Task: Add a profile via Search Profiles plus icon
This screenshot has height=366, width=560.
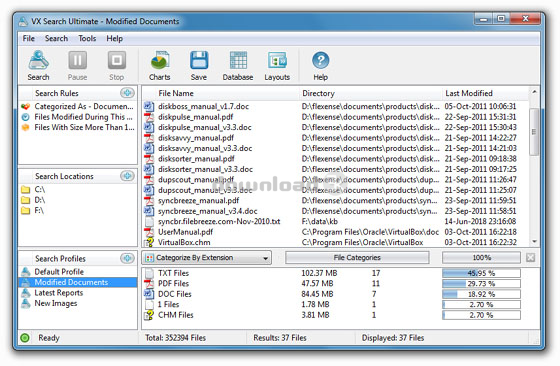Action: tap(127, 258)
